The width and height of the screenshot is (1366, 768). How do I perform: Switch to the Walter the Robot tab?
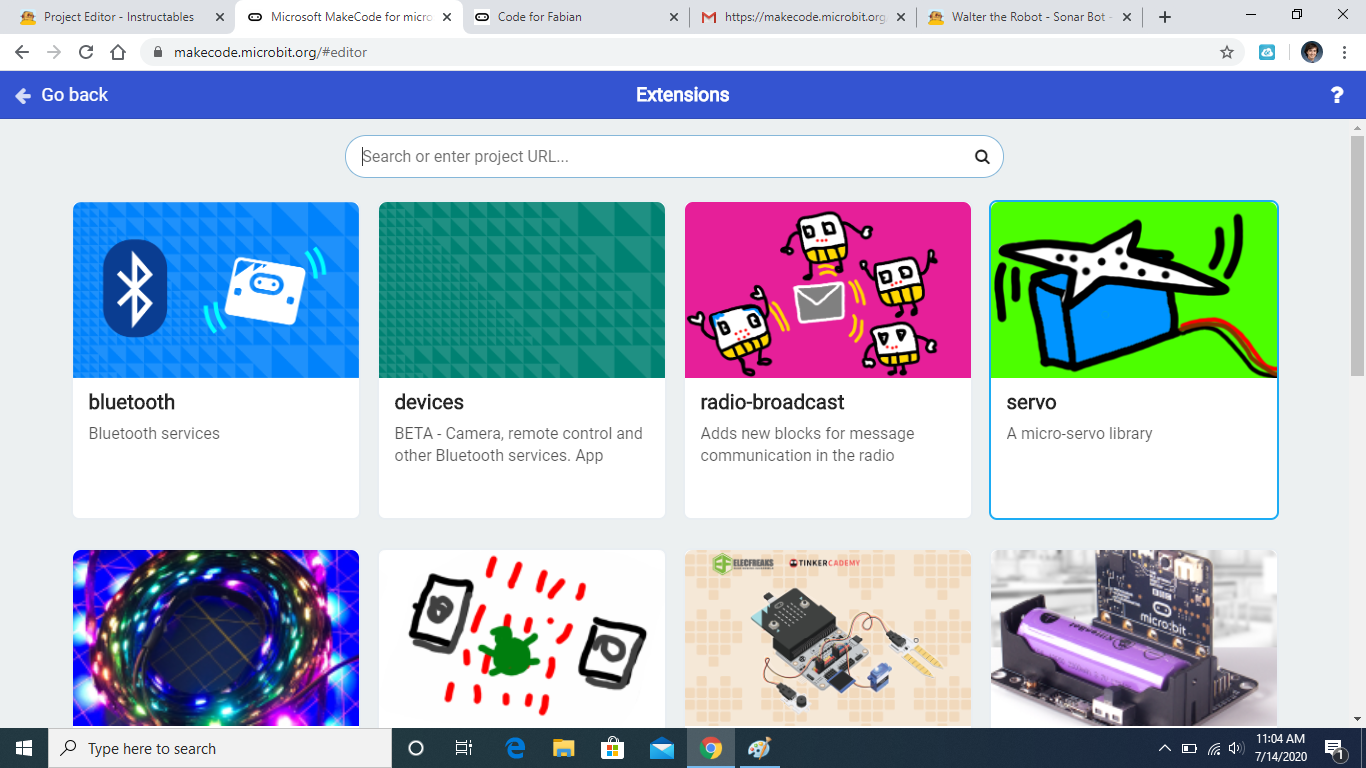pos(1030,17)
